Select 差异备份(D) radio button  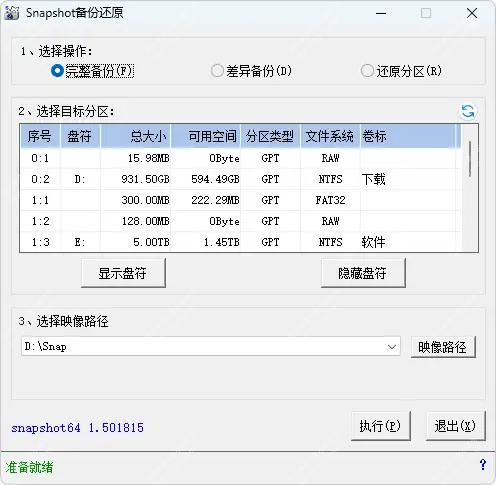(x=251, y=71)
